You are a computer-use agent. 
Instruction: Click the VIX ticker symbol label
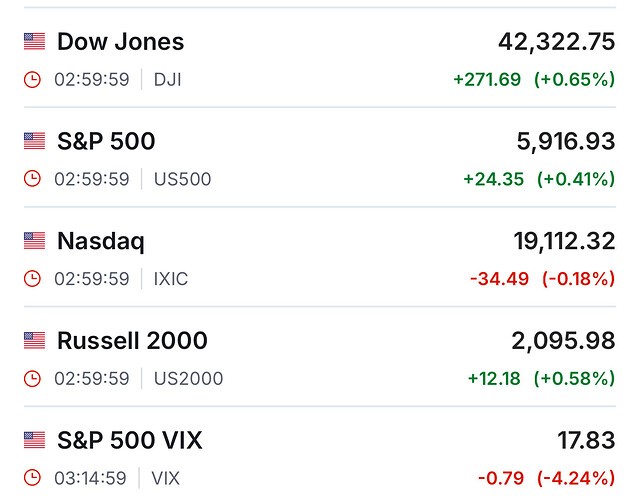point(165,478)
